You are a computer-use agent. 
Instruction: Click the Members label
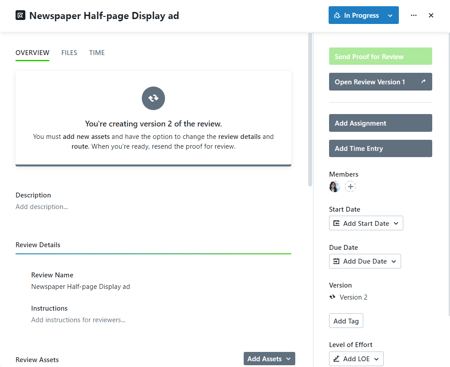pyautogui.click(x=344, y=174)
